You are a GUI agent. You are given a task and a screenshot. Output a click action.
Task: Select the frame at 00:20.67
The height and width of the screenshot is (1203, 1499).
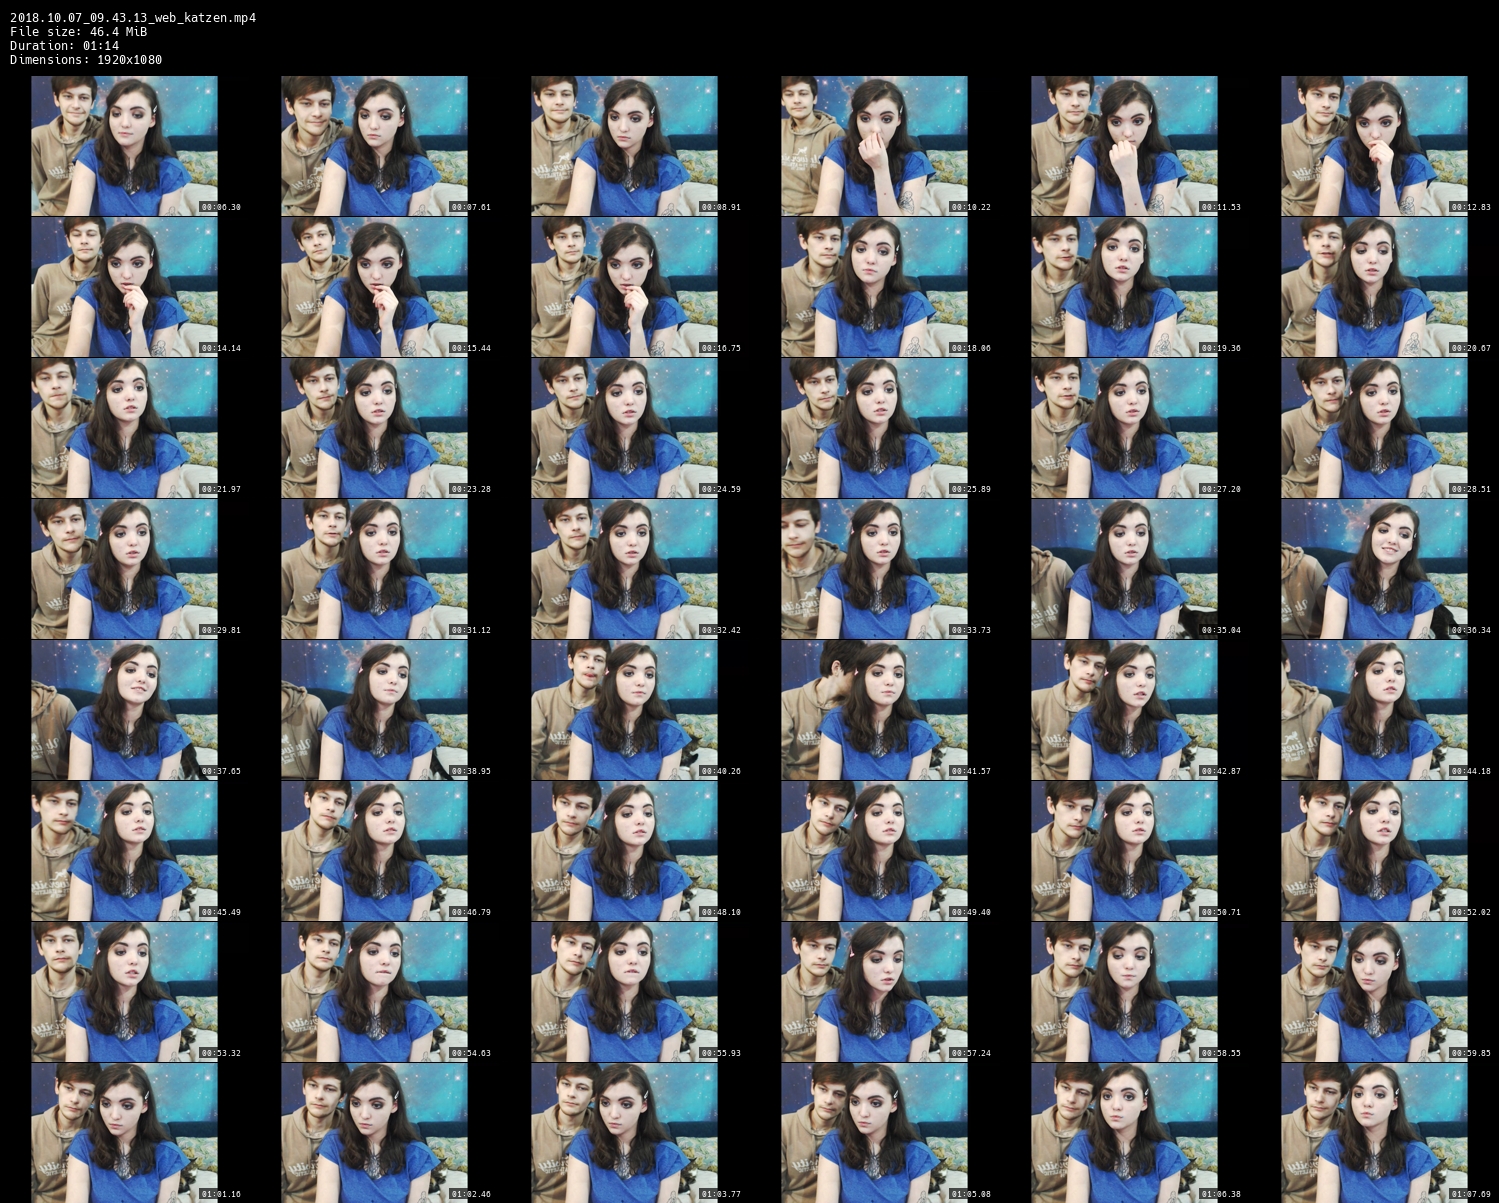[1374, 287]
